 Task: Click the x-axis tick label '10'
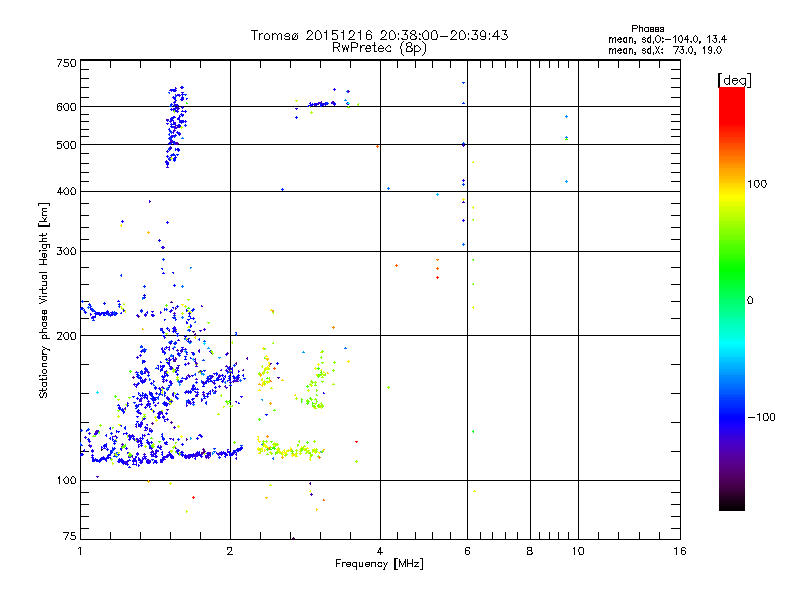point(578,551)
